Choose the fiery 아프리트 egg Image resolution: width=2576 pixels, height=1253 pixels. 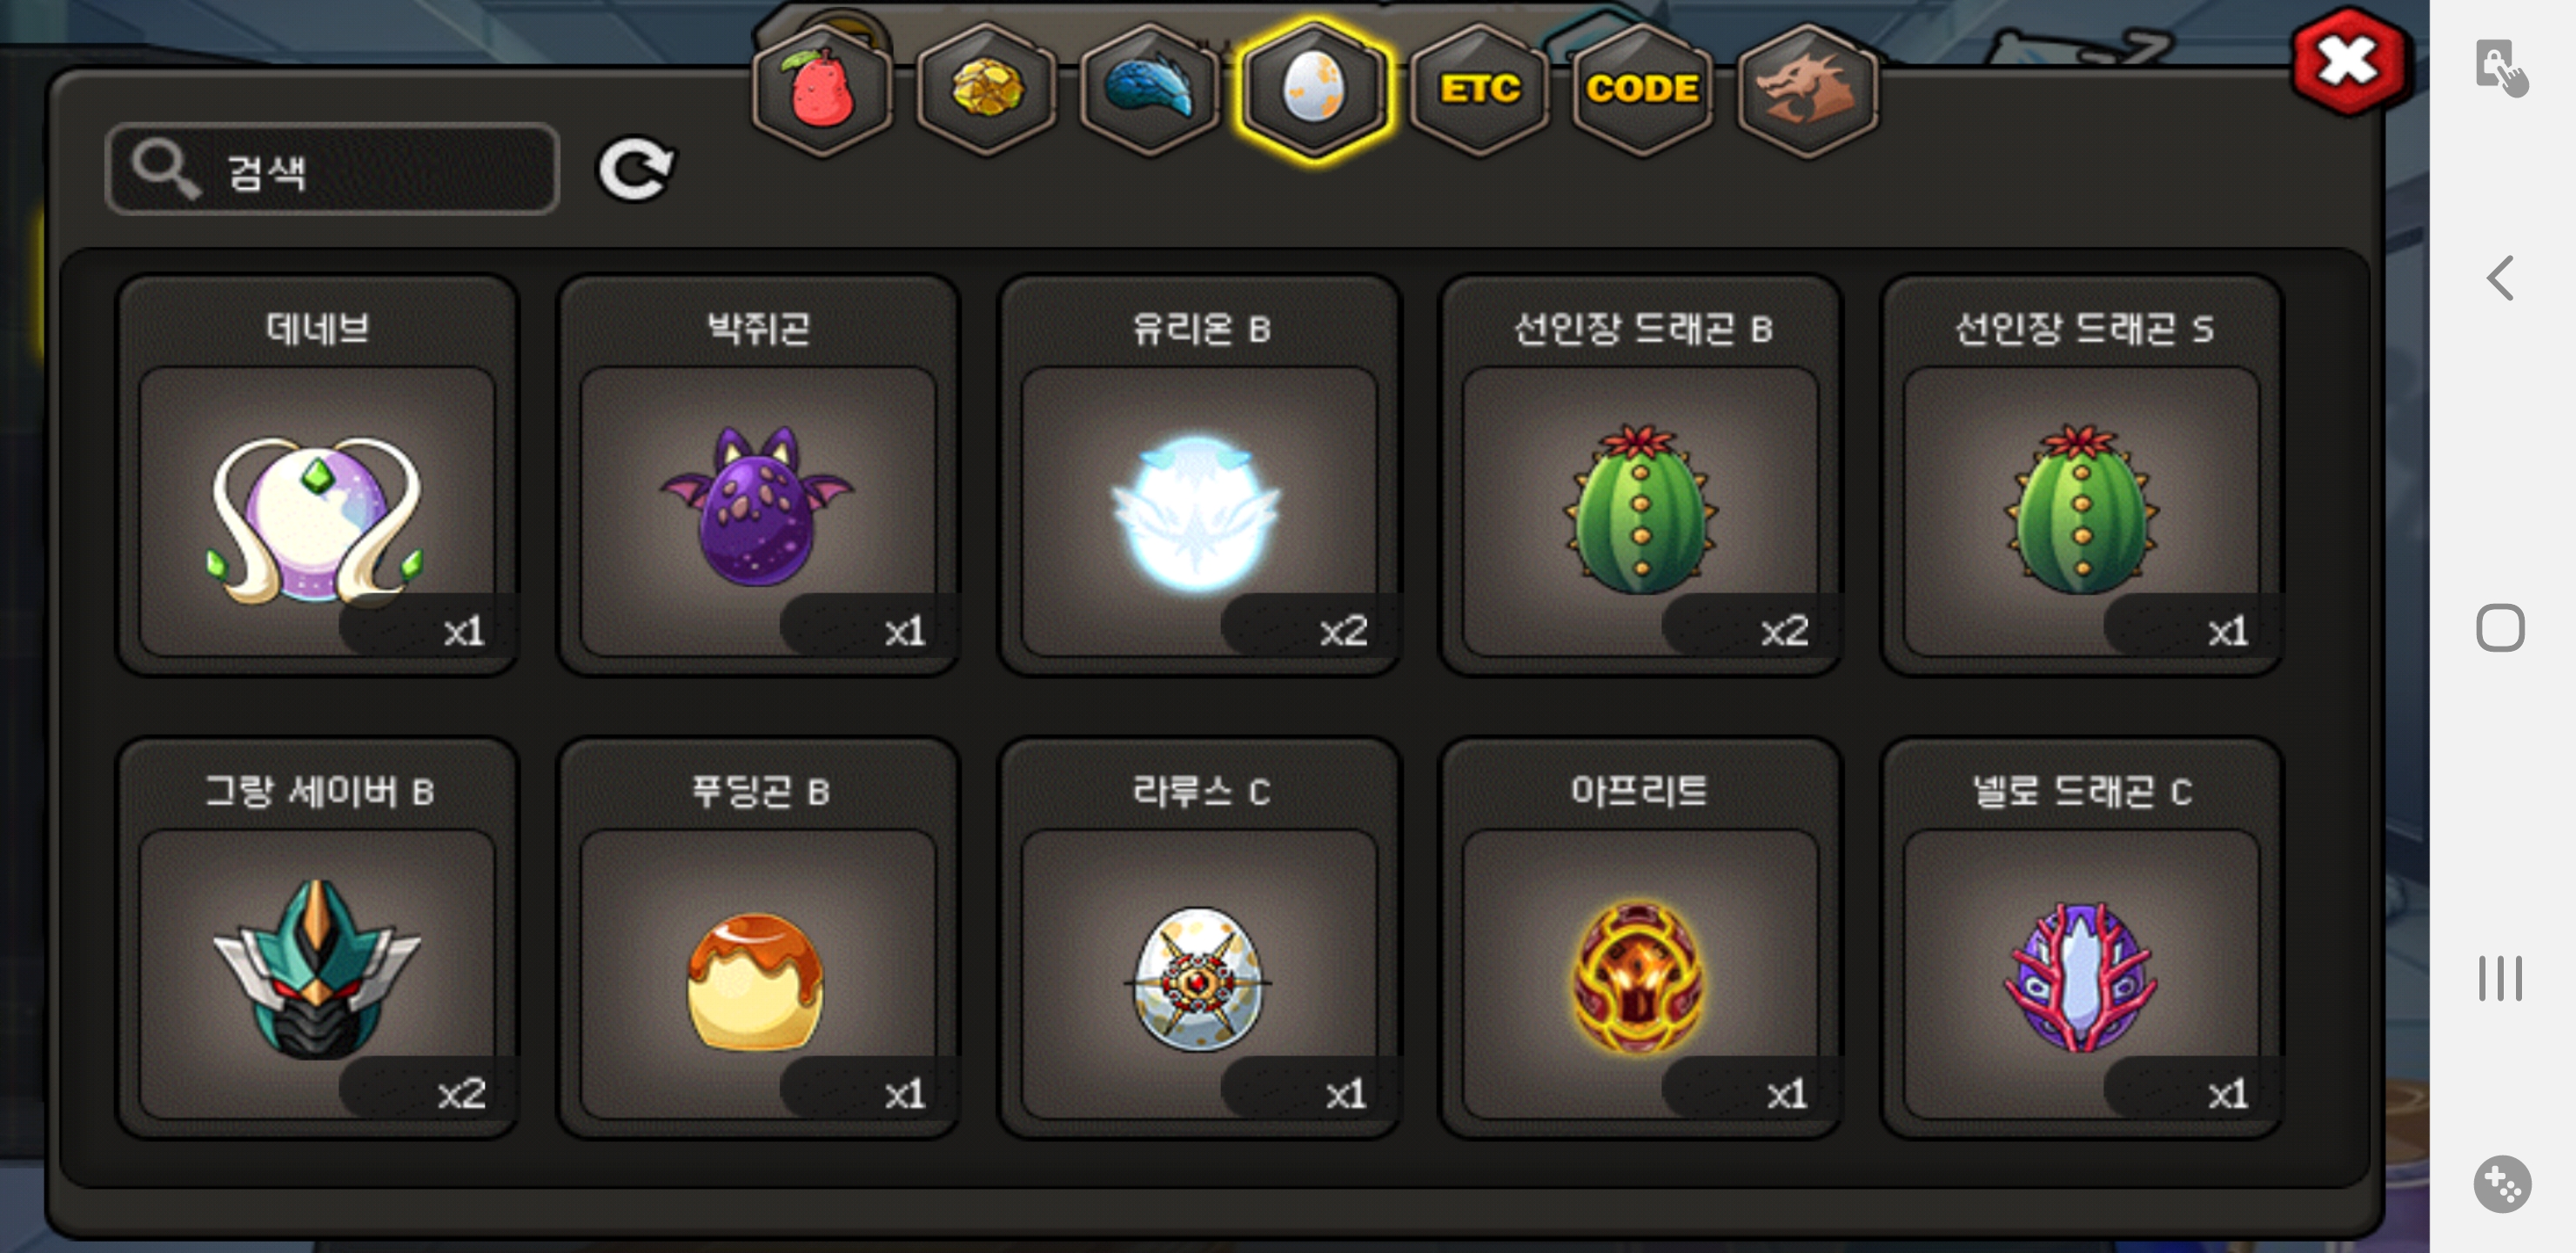tap(1640, 938)
